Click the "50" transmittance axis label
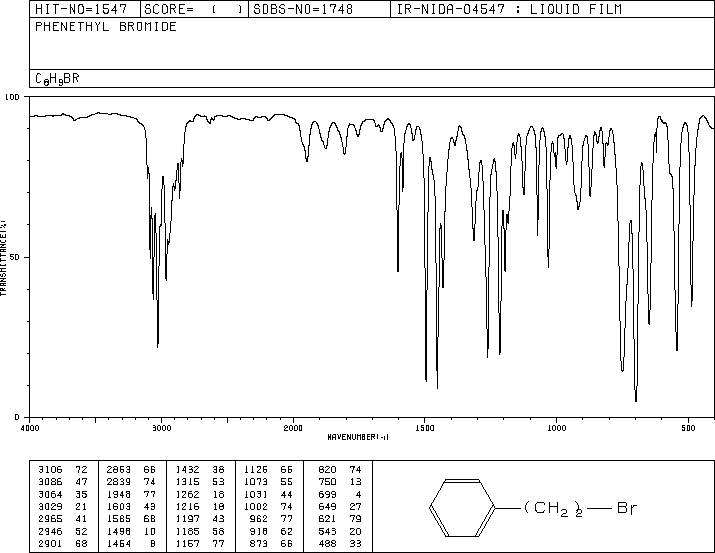This screenshot has width=715, height=553. [x=14, y=257]
